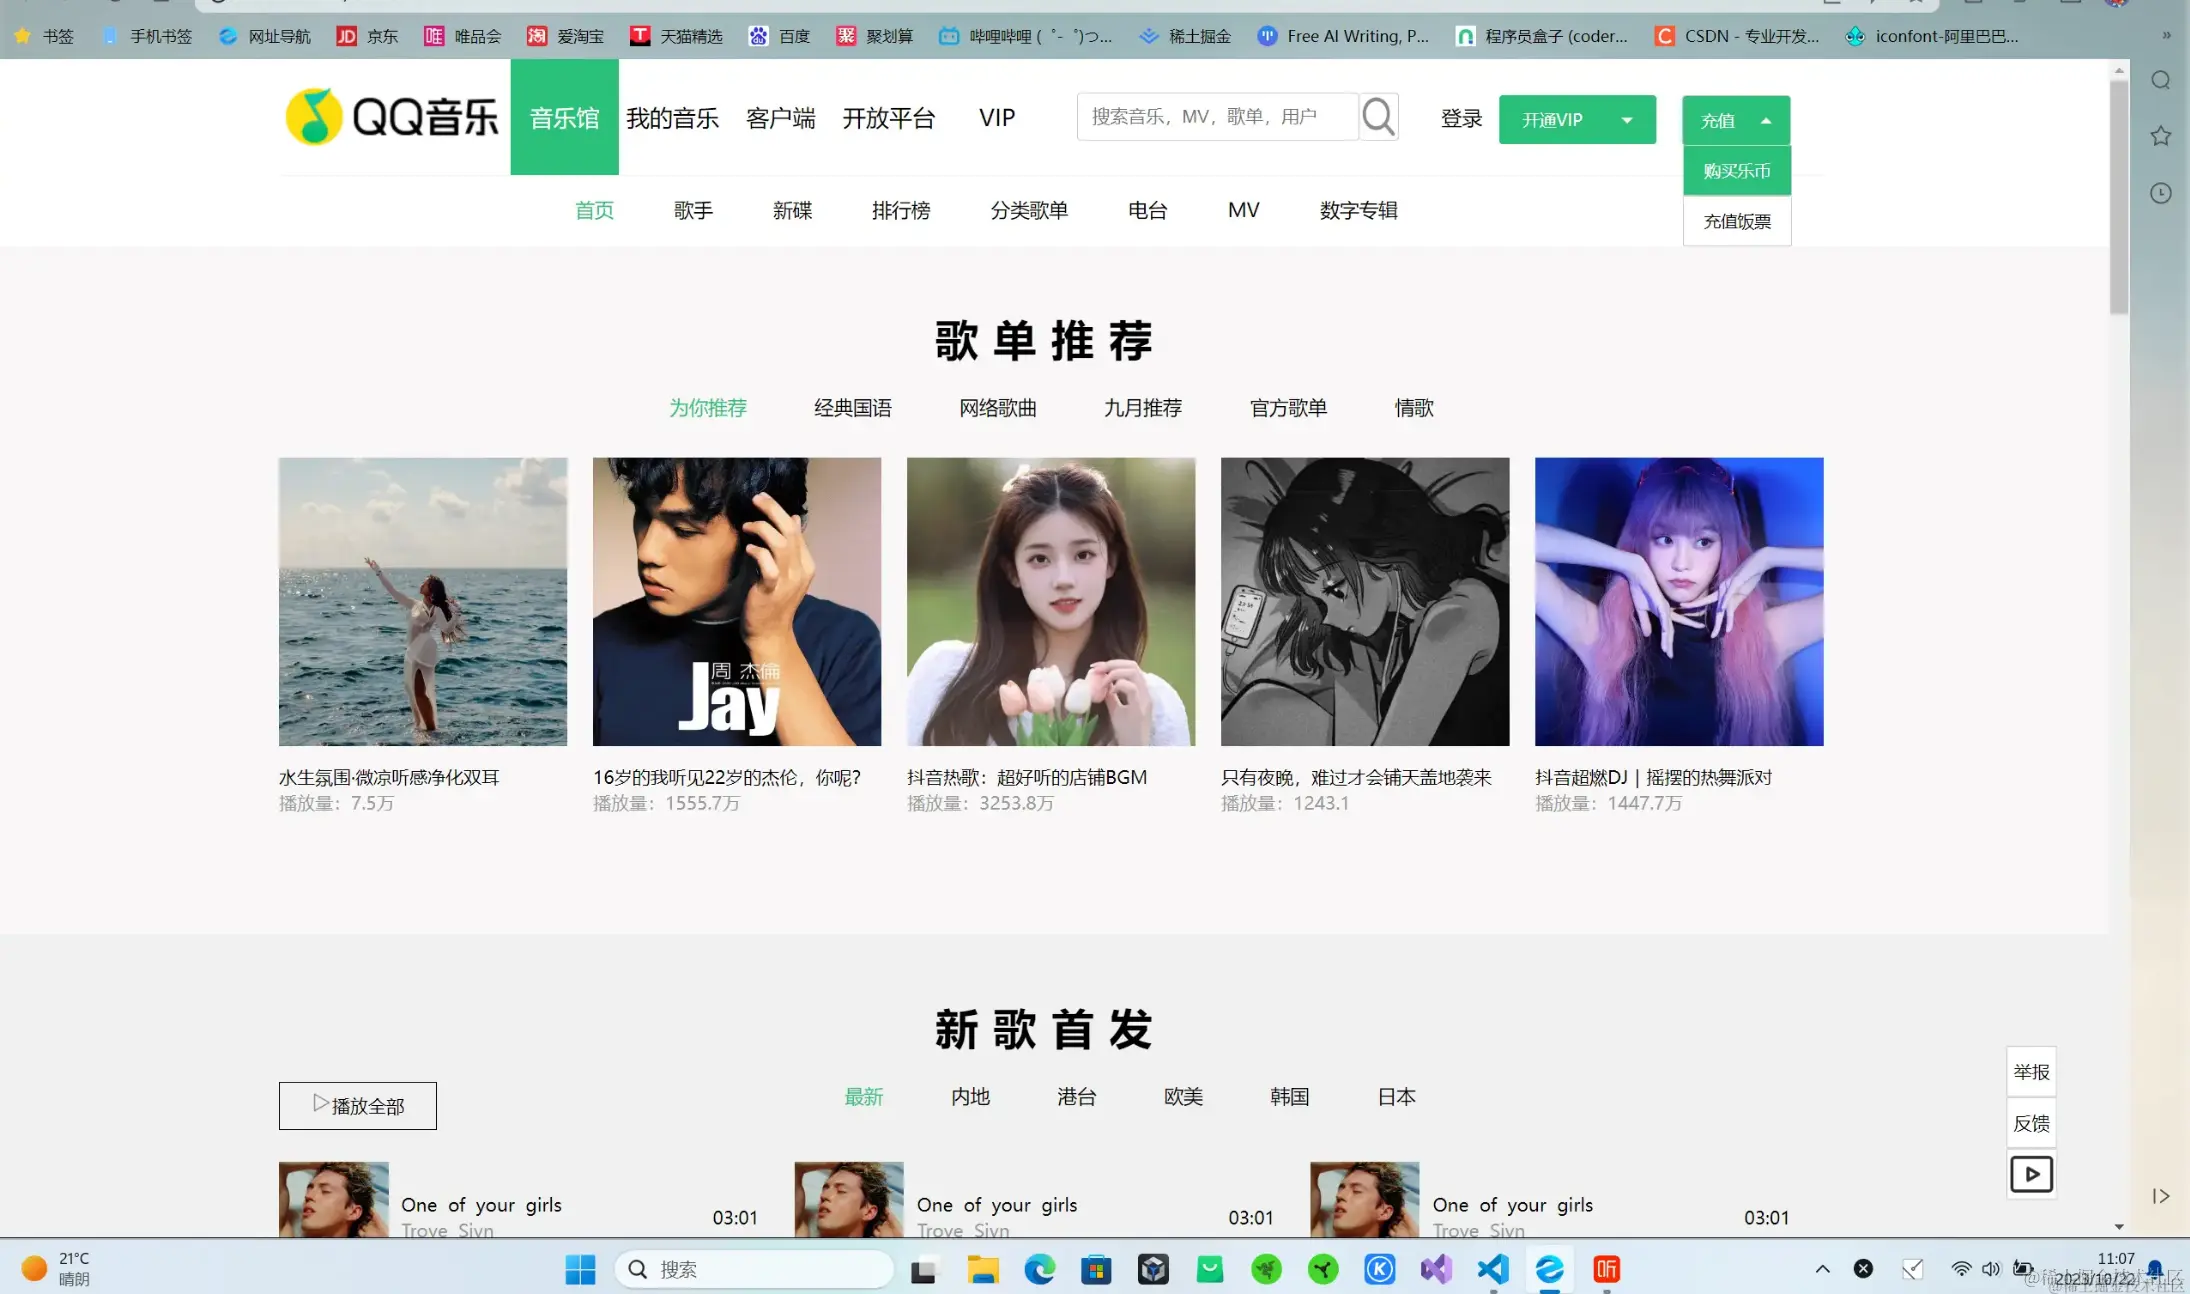Open the Jay 周杰伦 playlist cover
2190x1294 pixels.
point(736,601)
